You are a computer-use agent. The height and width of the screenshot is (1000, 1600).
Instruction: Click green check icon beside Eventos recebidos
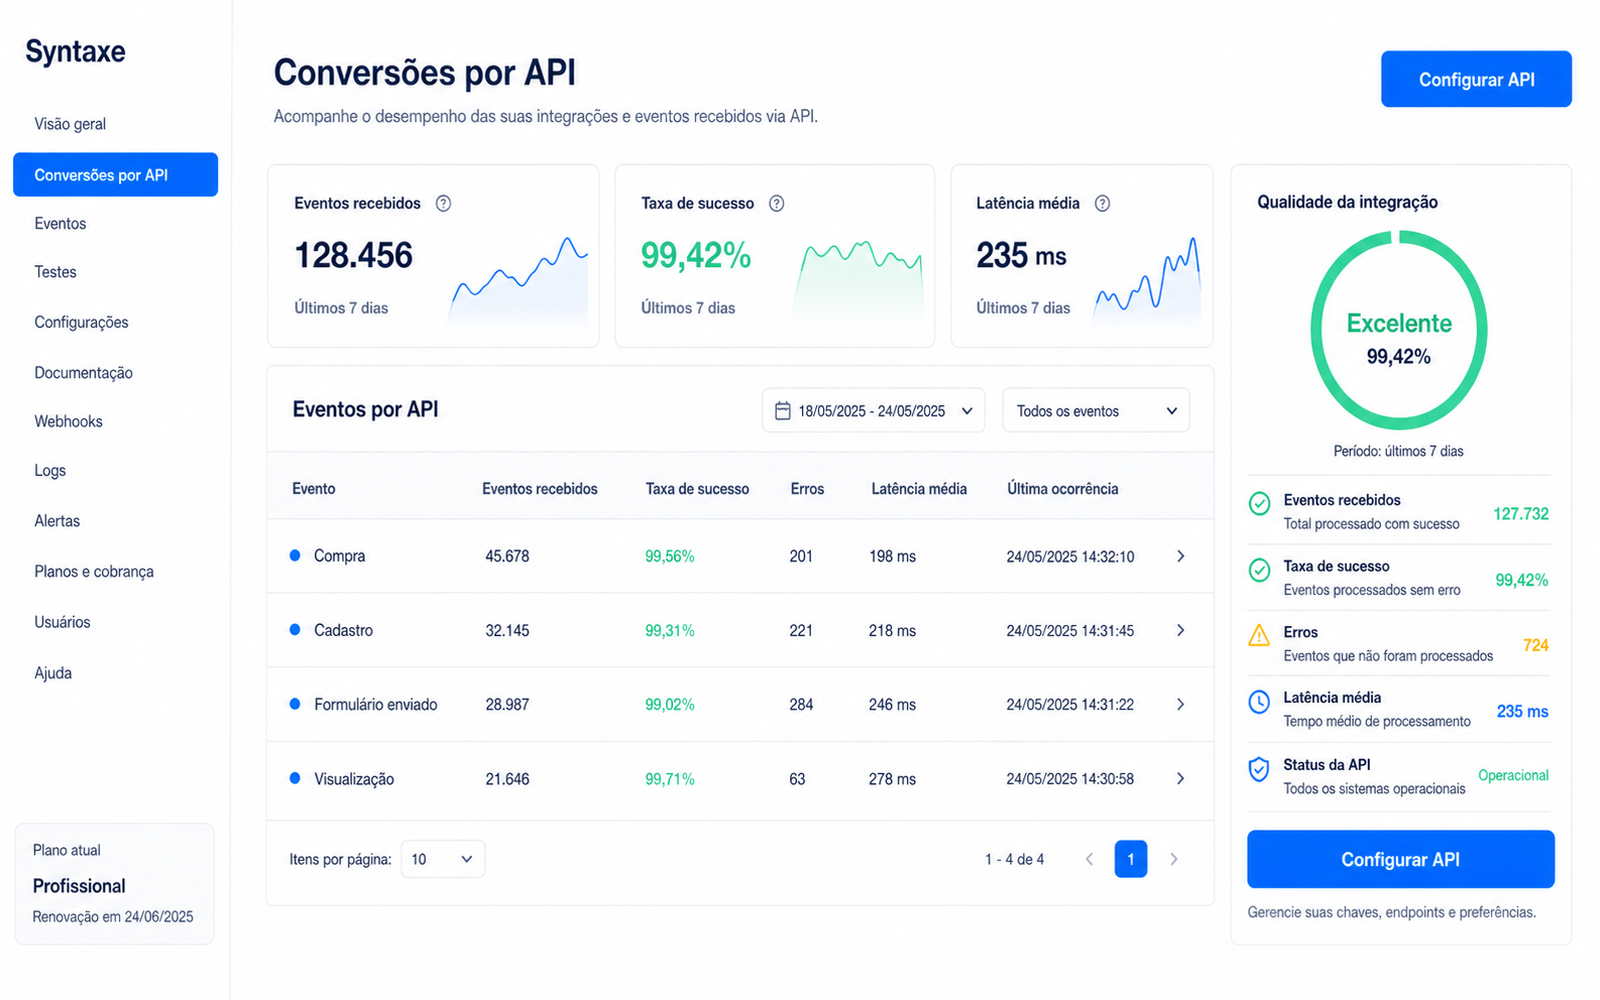[x=1259, y=503]
